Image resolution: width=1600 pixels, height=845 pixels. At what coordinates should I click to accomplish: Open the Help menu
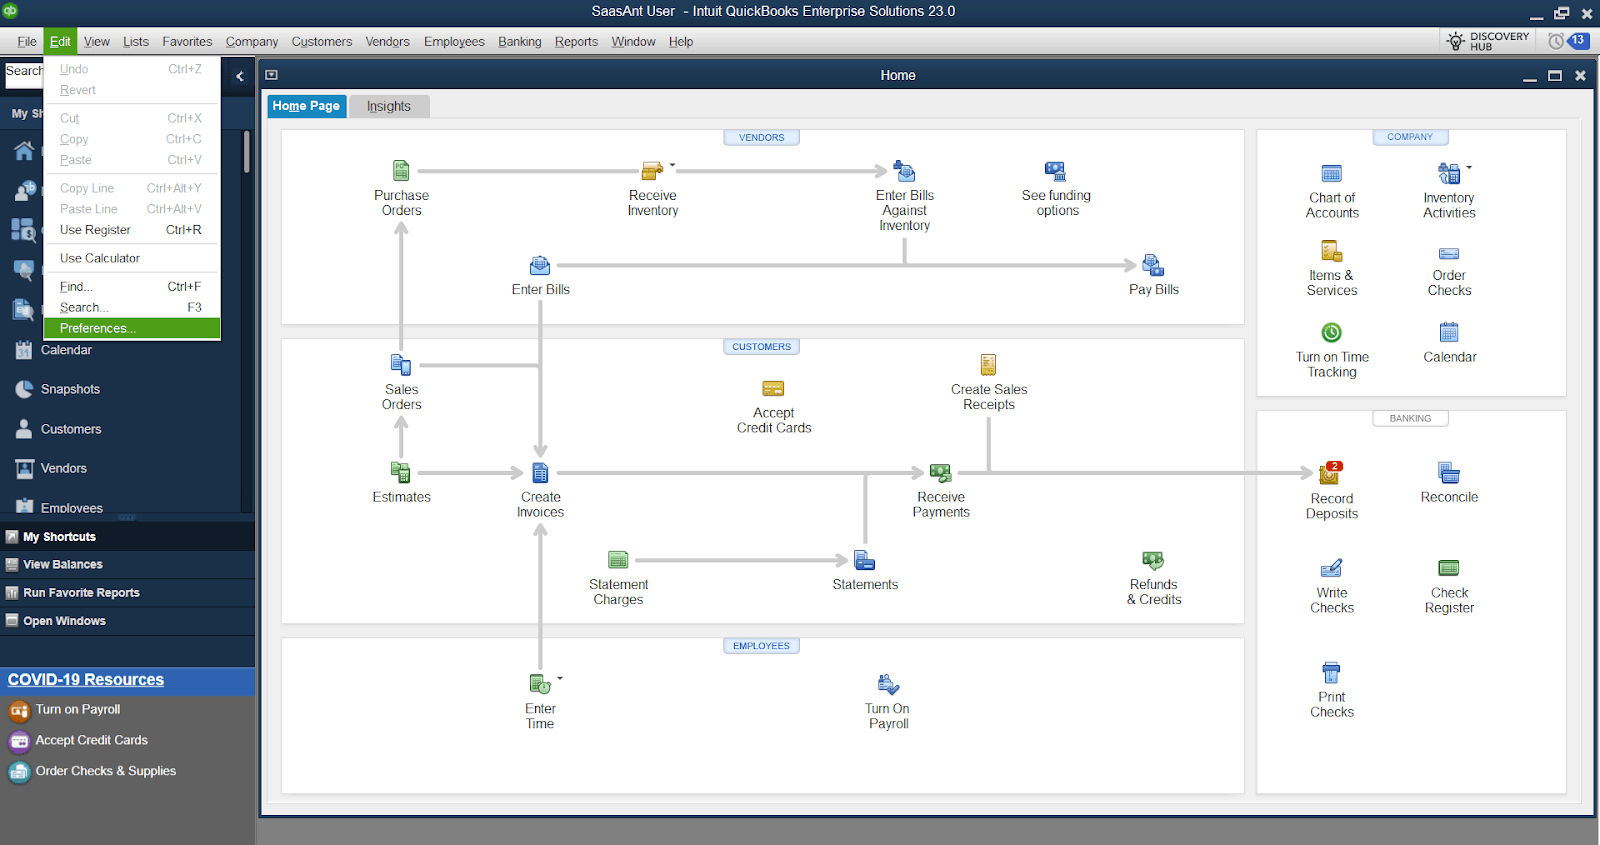pyautogui.click(x=680, y=42)
